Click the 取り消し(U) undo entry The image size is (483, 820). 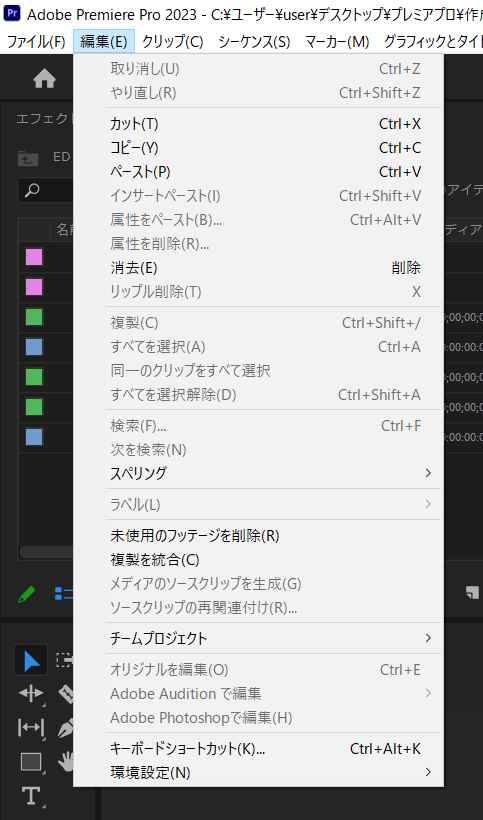(259, 69)
